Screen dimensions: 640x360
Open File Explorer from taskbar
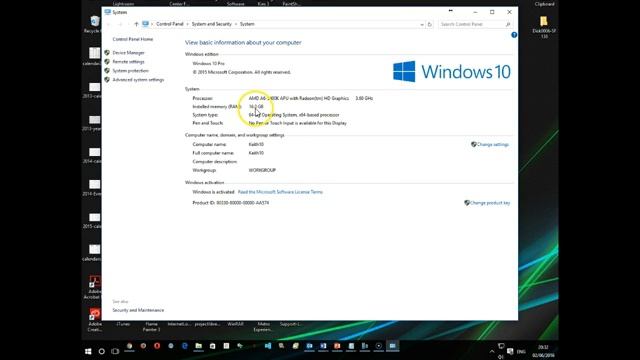coord(198,346)
